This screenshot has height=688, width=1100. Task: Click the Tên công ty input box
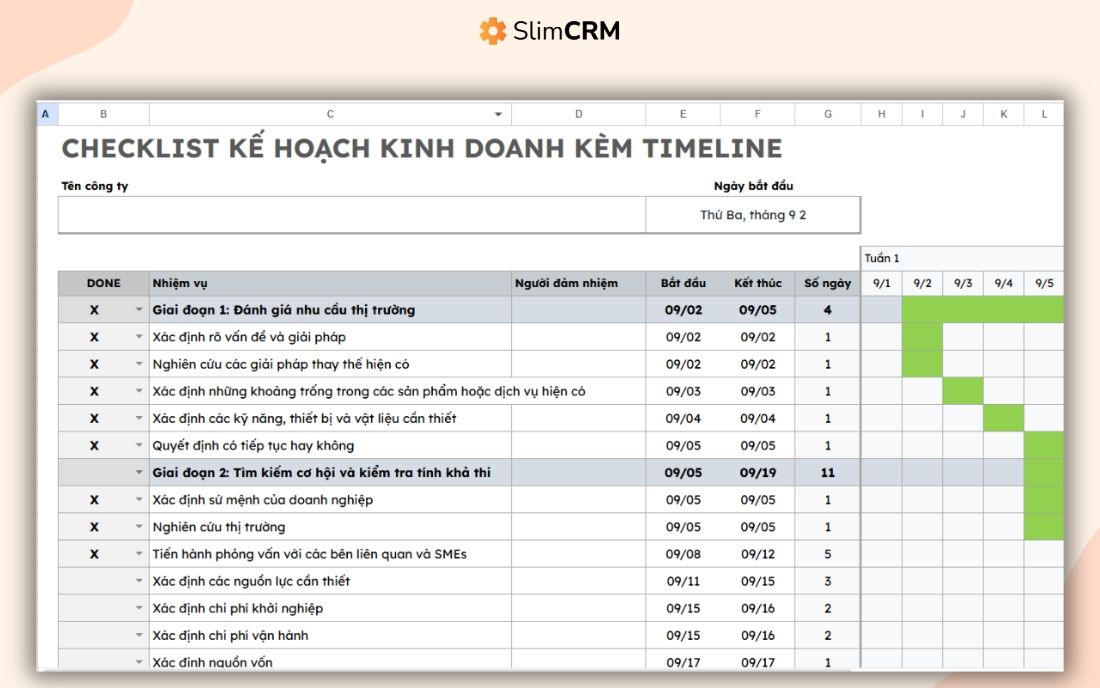(x=352, y=215)
